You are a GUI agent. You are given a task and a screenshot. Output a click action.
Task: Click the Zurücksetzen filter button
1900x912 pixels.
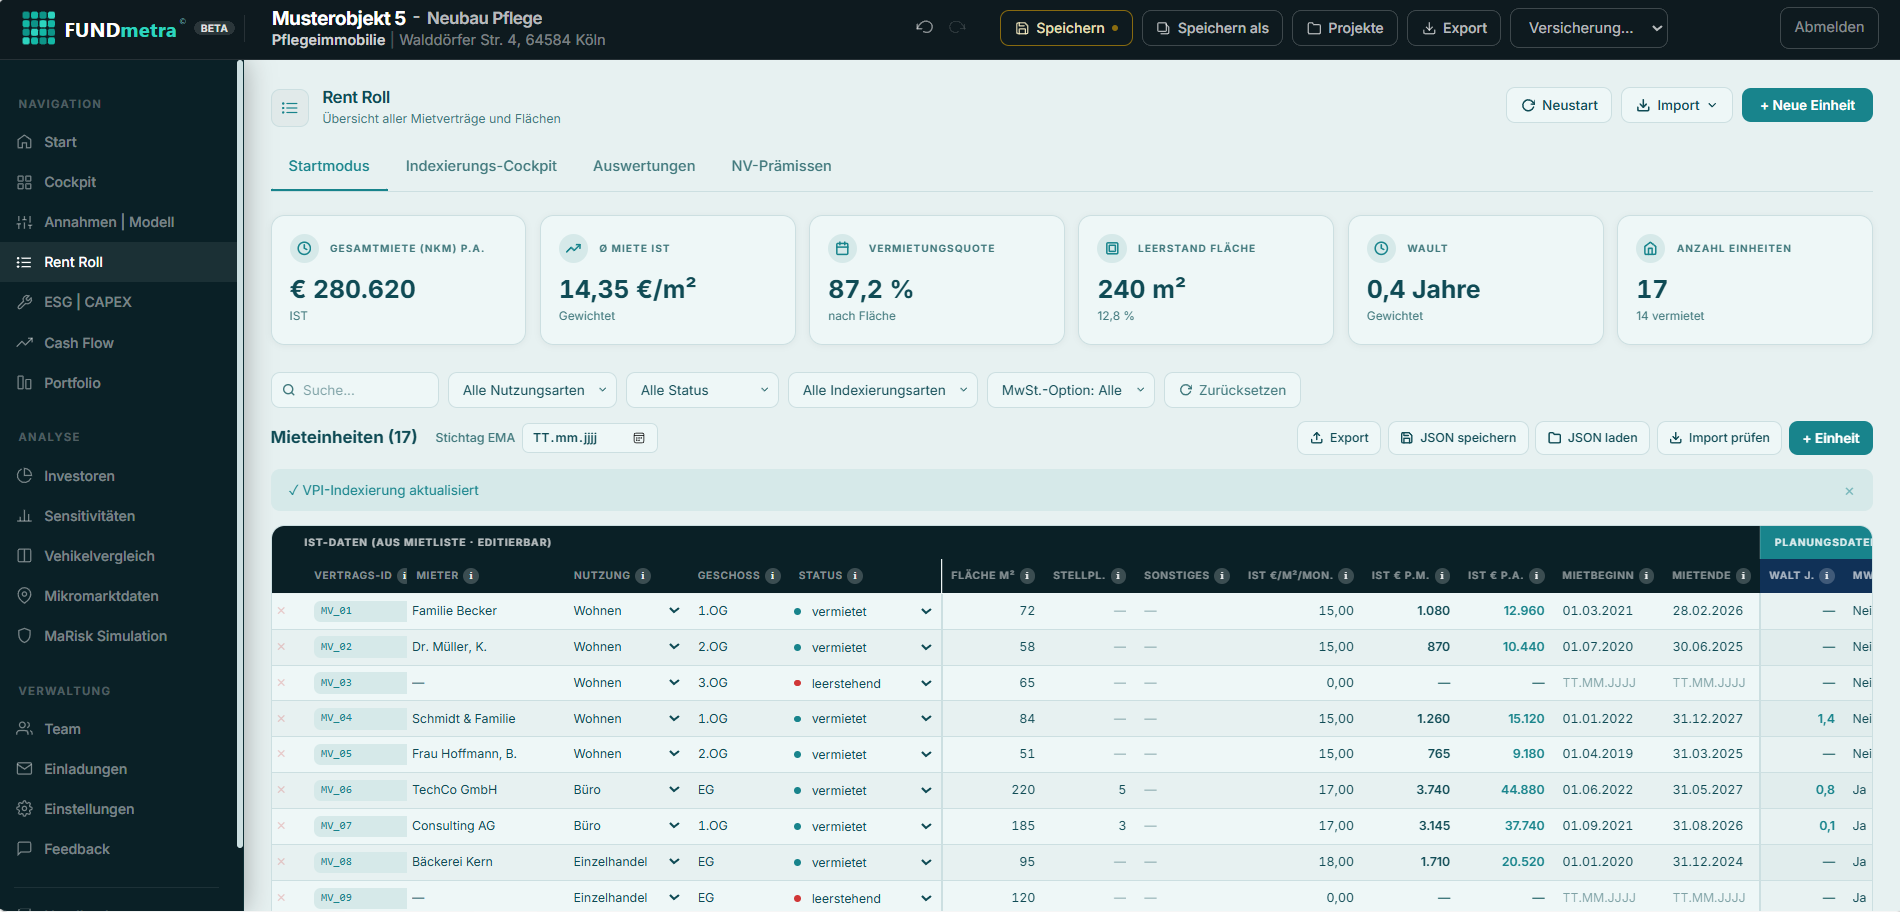pyautogui.click(x=1232, y=390)
